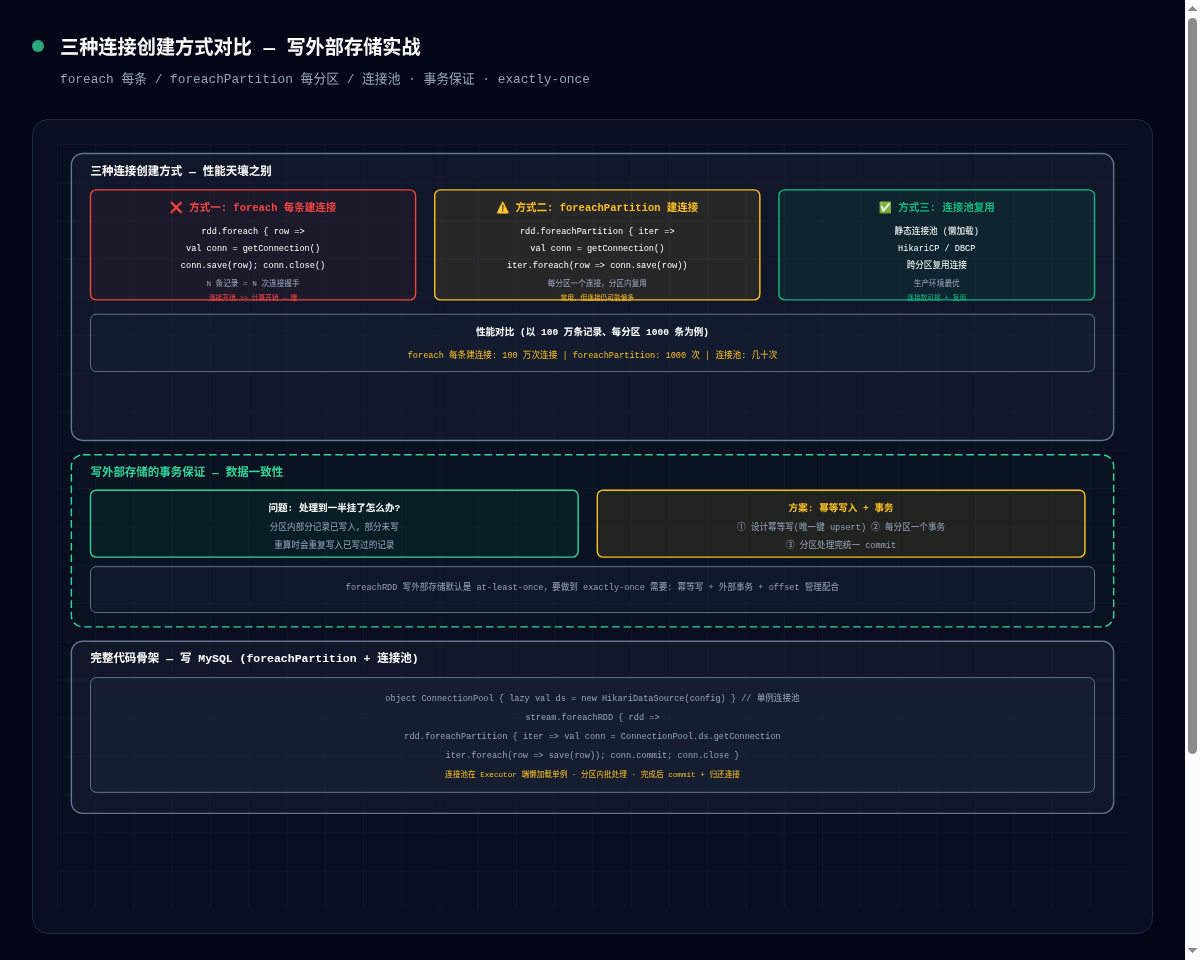The image size is (1200, 960).
Task: Click the code conn.save(row); conn.close()
Action: point(253,266)
